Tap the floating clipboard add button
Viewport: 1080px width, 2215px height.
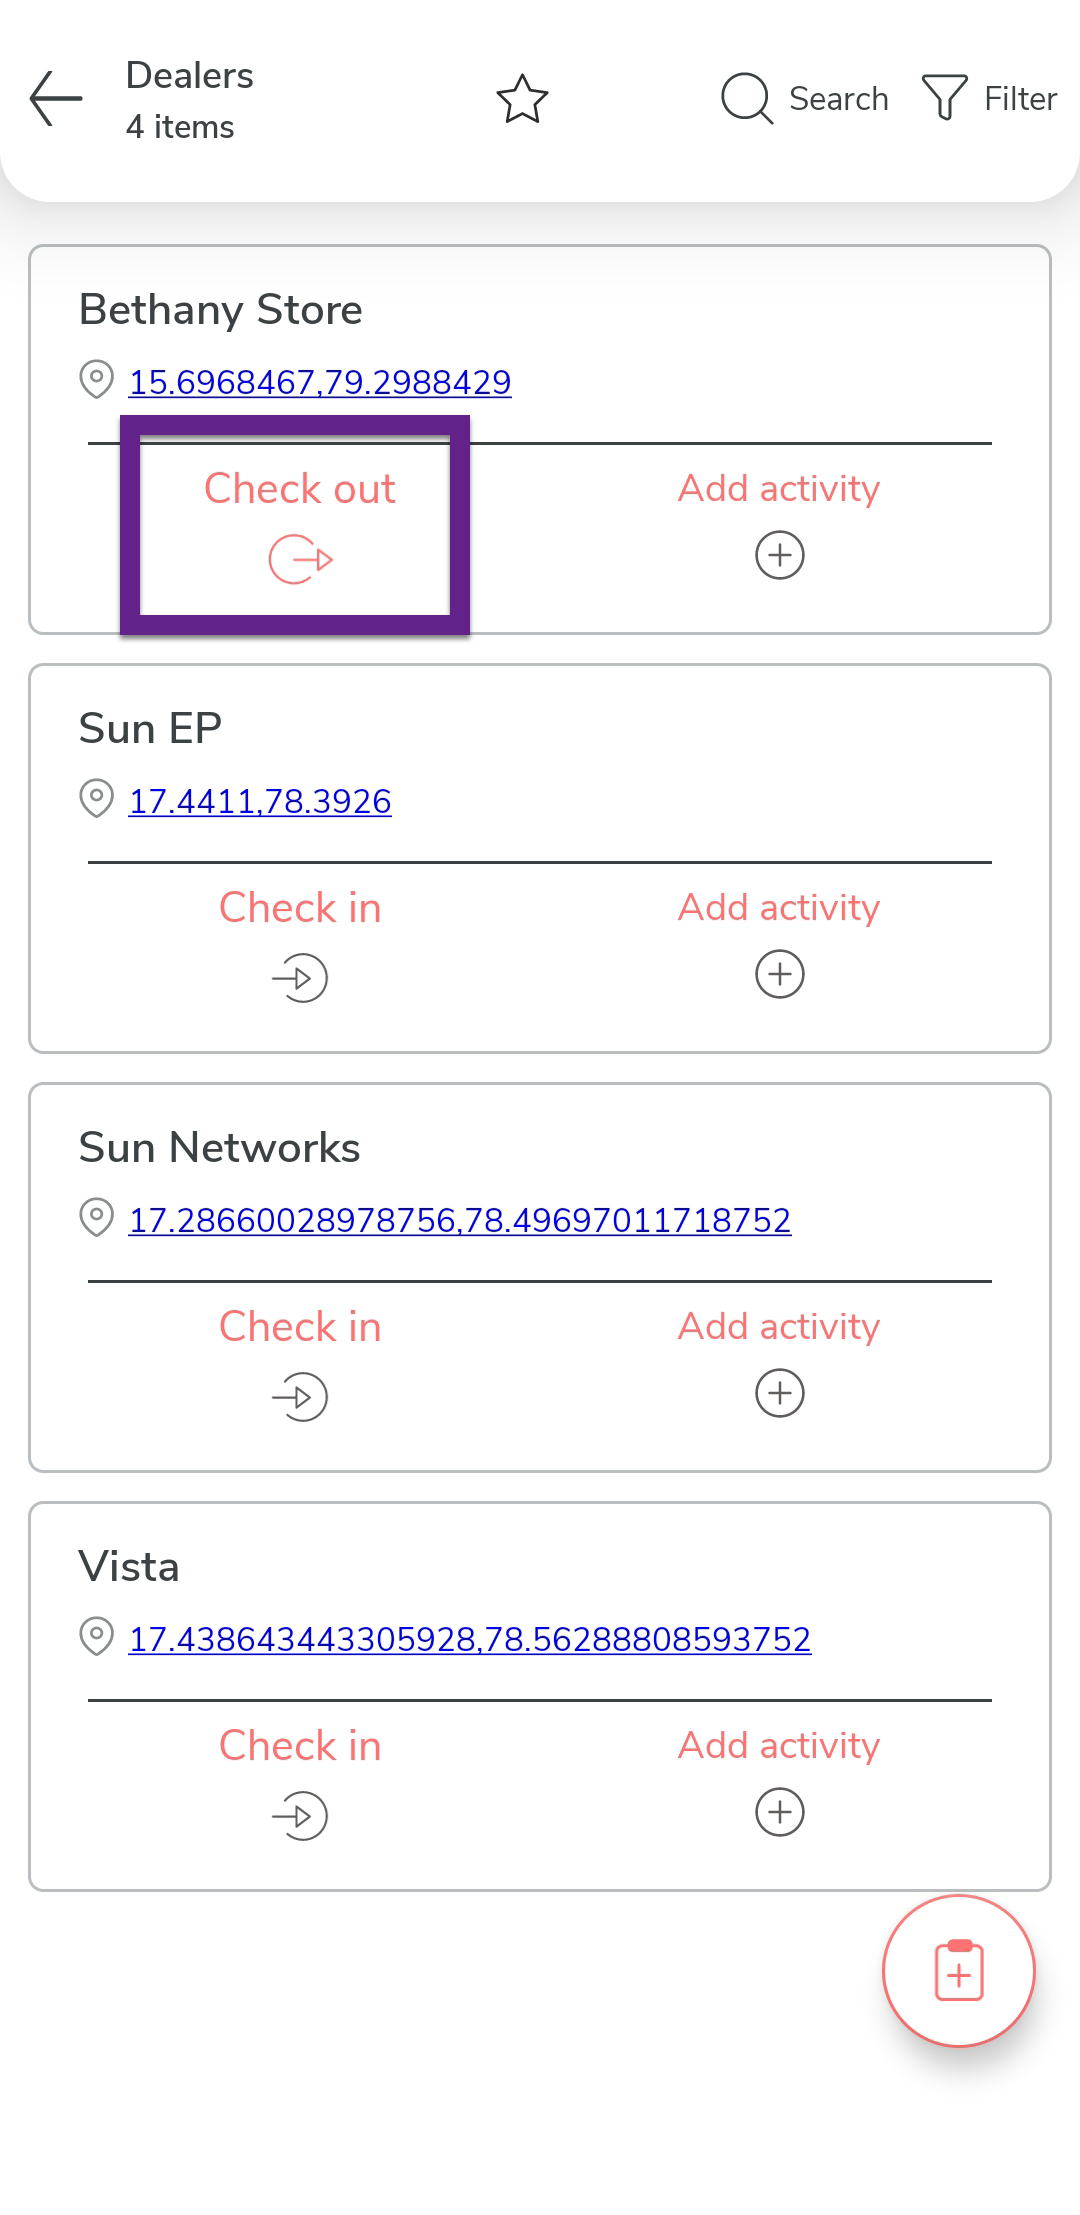(x=958, y=1971)
